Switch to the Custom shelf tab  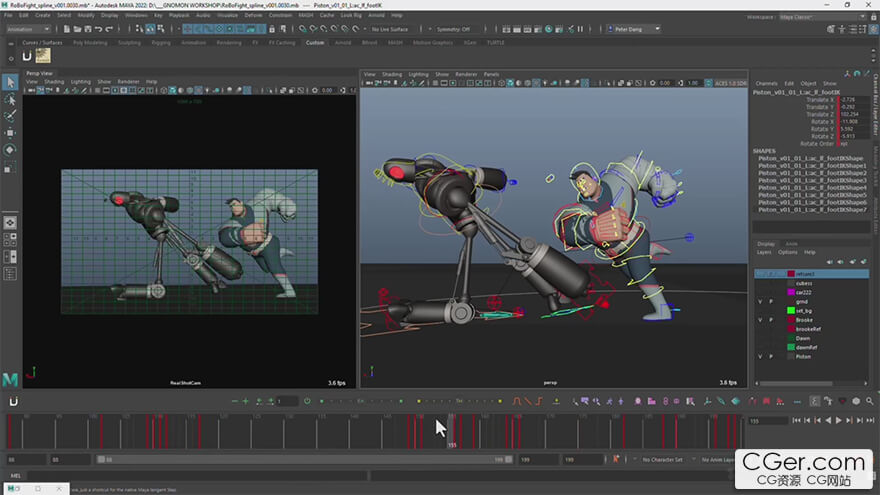tap(315, 43)
